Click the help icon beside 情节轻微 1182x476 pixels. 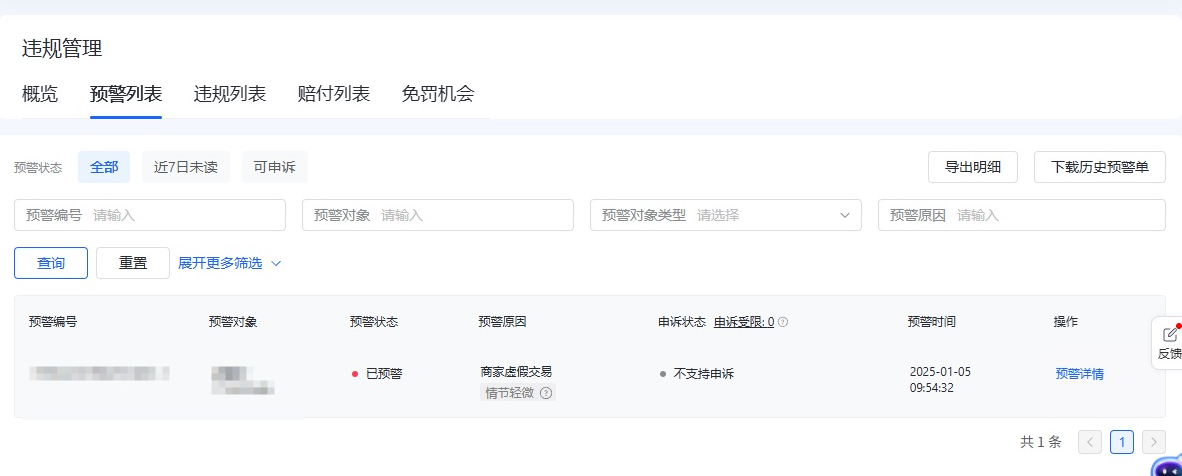click(546, 393)
